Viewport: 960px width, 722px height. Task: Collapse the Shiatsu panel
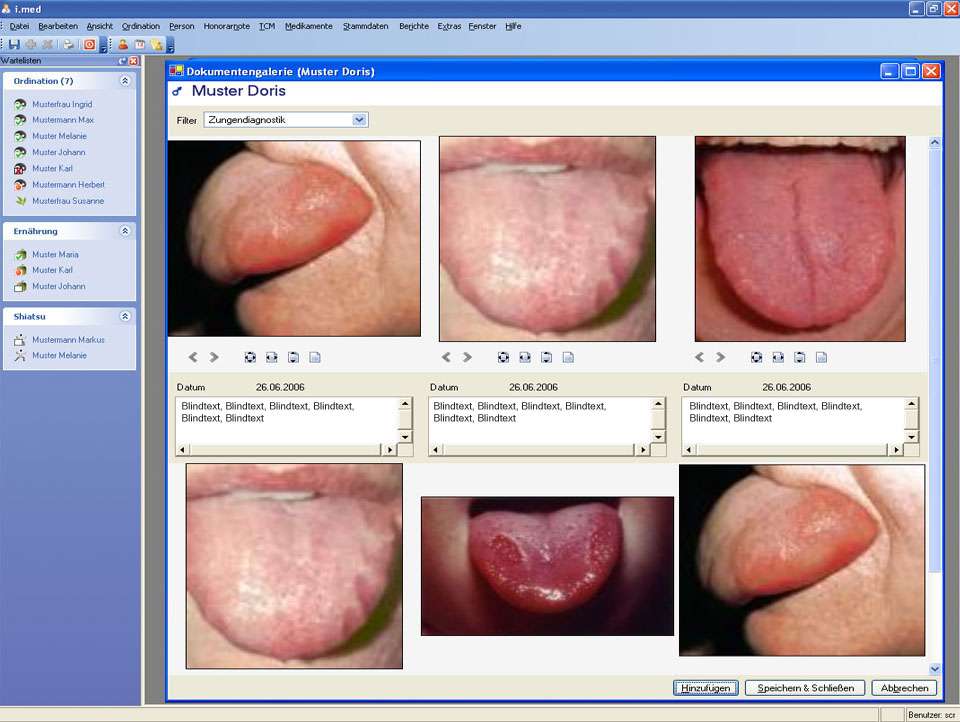click(125, 316)
